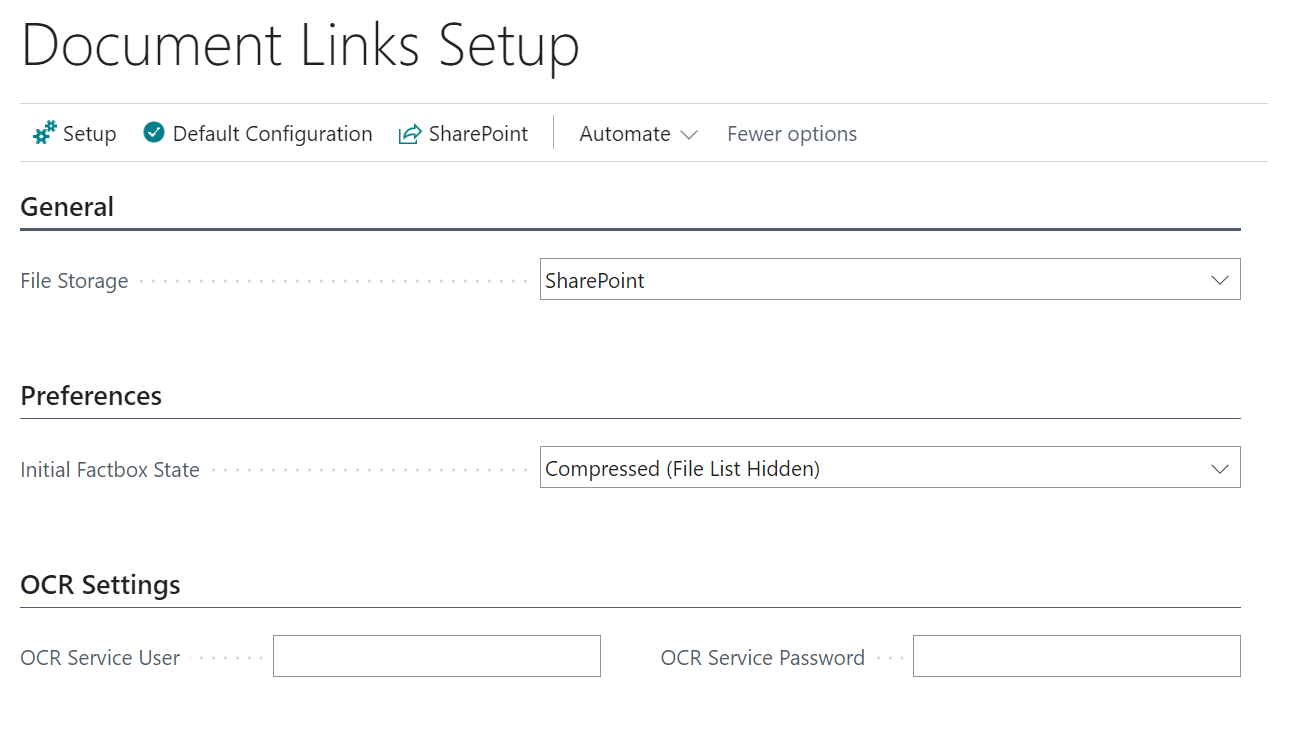Expand the Automate menu
The width and height of the screenshot is (1294, 729).
click(637, 133)
